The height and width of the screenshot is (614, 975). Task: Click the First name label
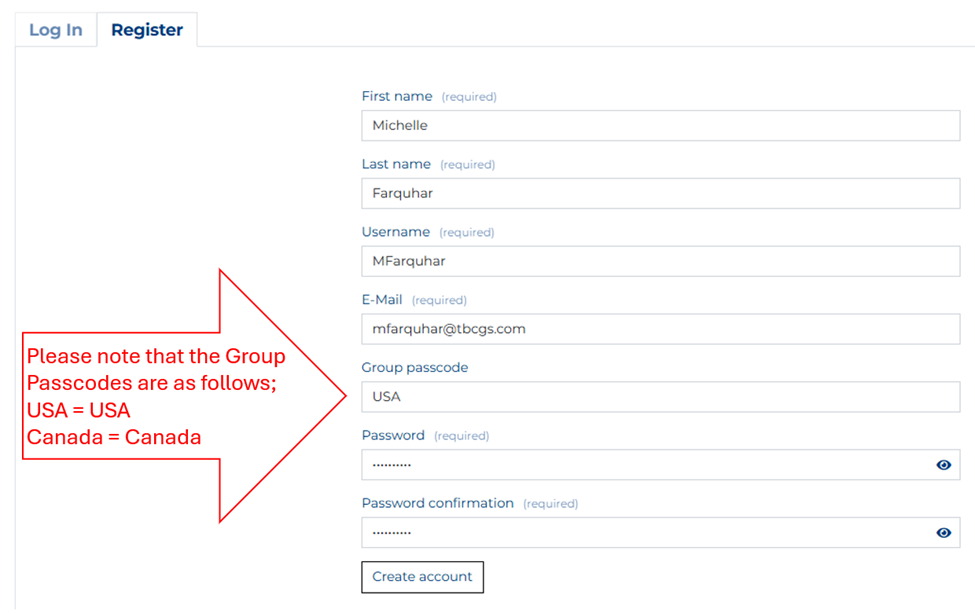coord(397,97)
